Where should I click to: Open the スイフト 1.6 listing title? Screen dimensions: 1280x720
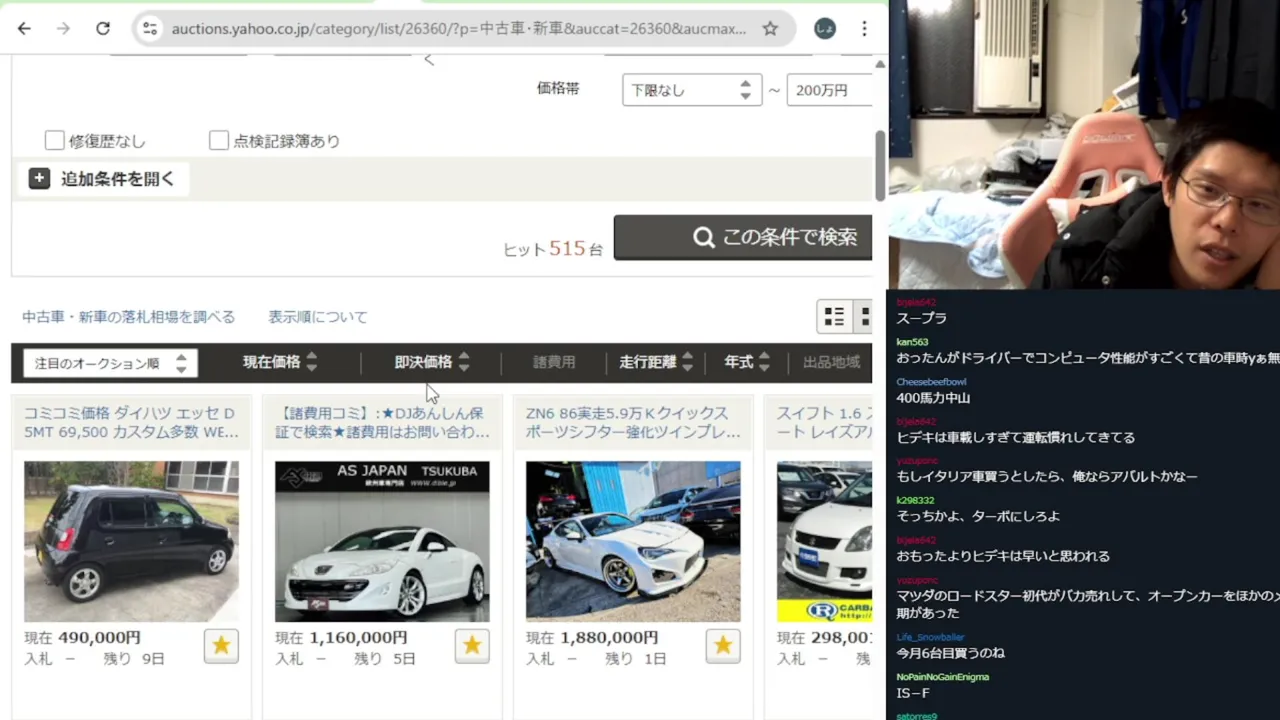tap(824, 422)
